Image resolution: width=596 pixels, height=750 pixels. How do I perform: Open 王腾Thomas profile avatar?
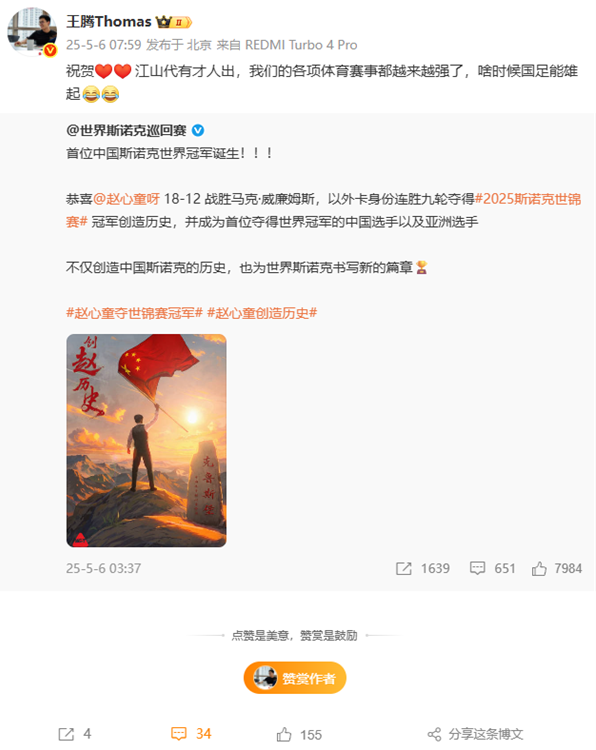coord(31,32)
